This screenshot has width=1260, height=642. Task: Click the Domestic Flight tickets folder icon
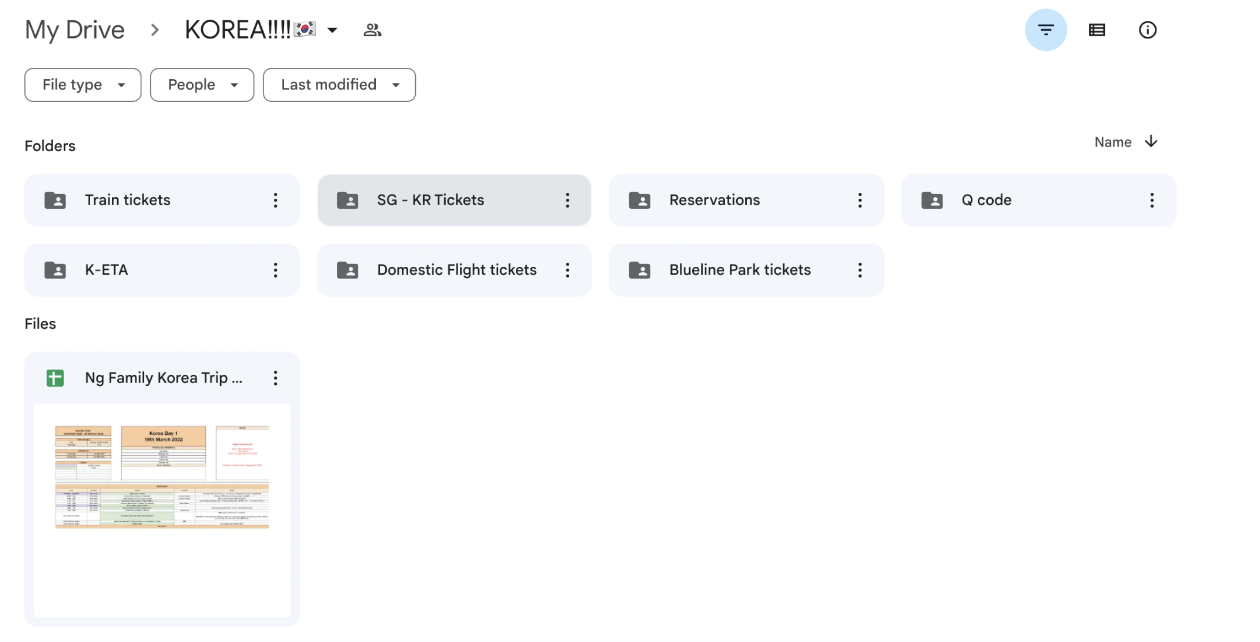pyautogui.click(x=348, y=270)
